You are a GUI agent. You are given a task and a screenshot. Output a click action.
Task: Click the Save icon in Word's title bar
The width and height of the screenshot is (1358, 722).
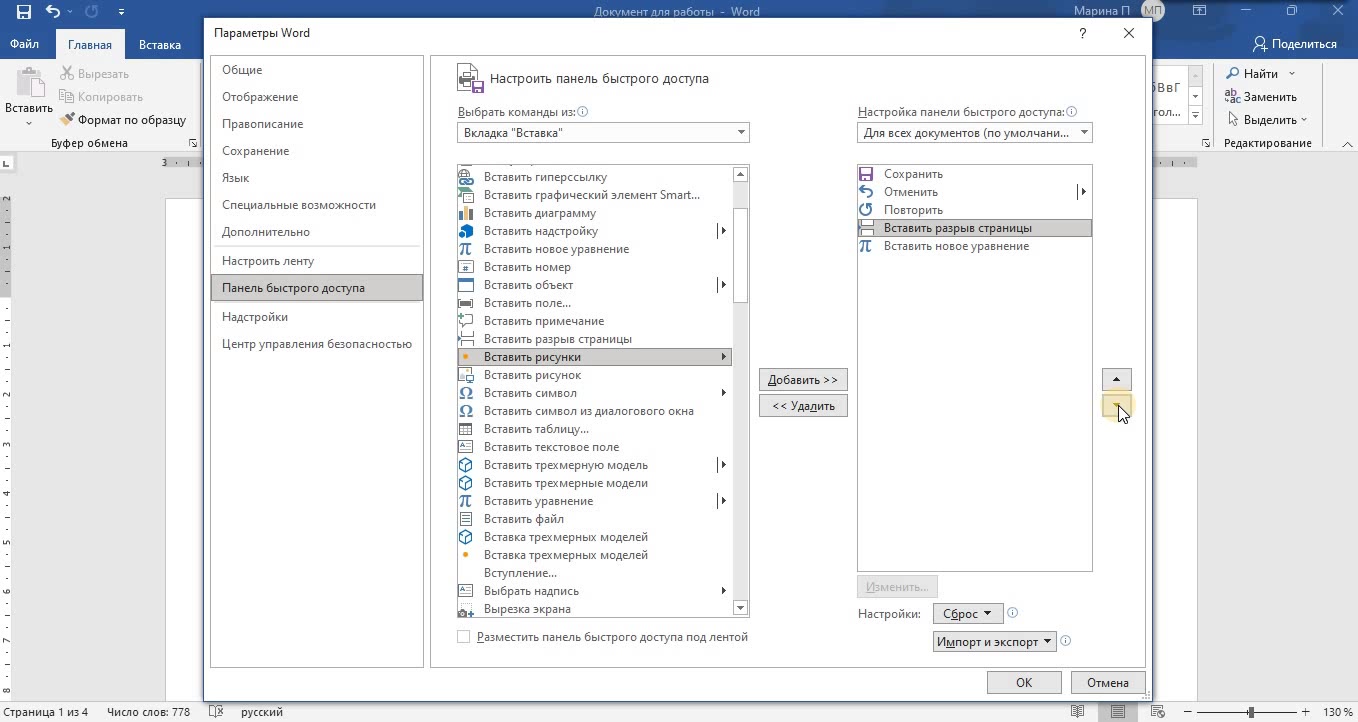coord(24,12)
